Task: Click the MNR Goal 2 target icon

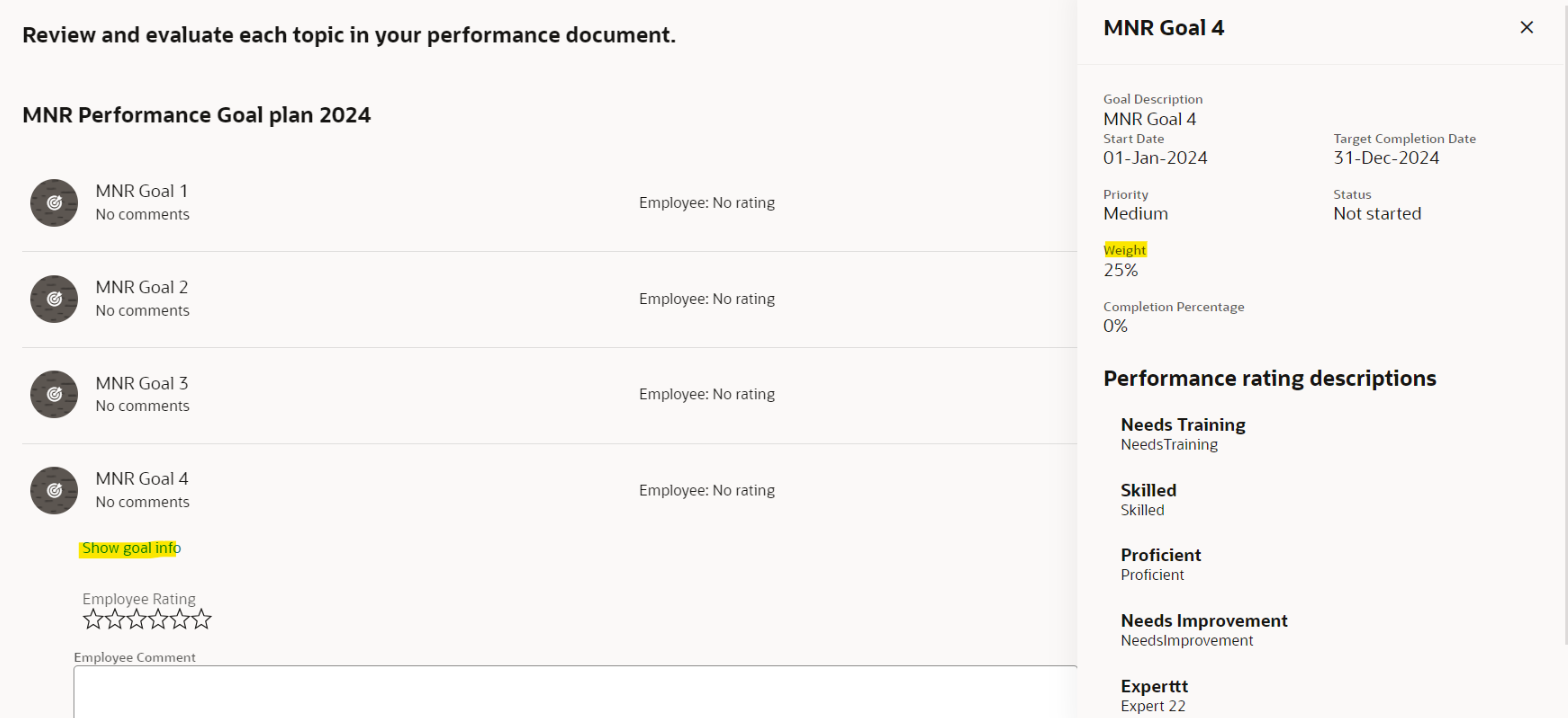Action: click(54, 299)
